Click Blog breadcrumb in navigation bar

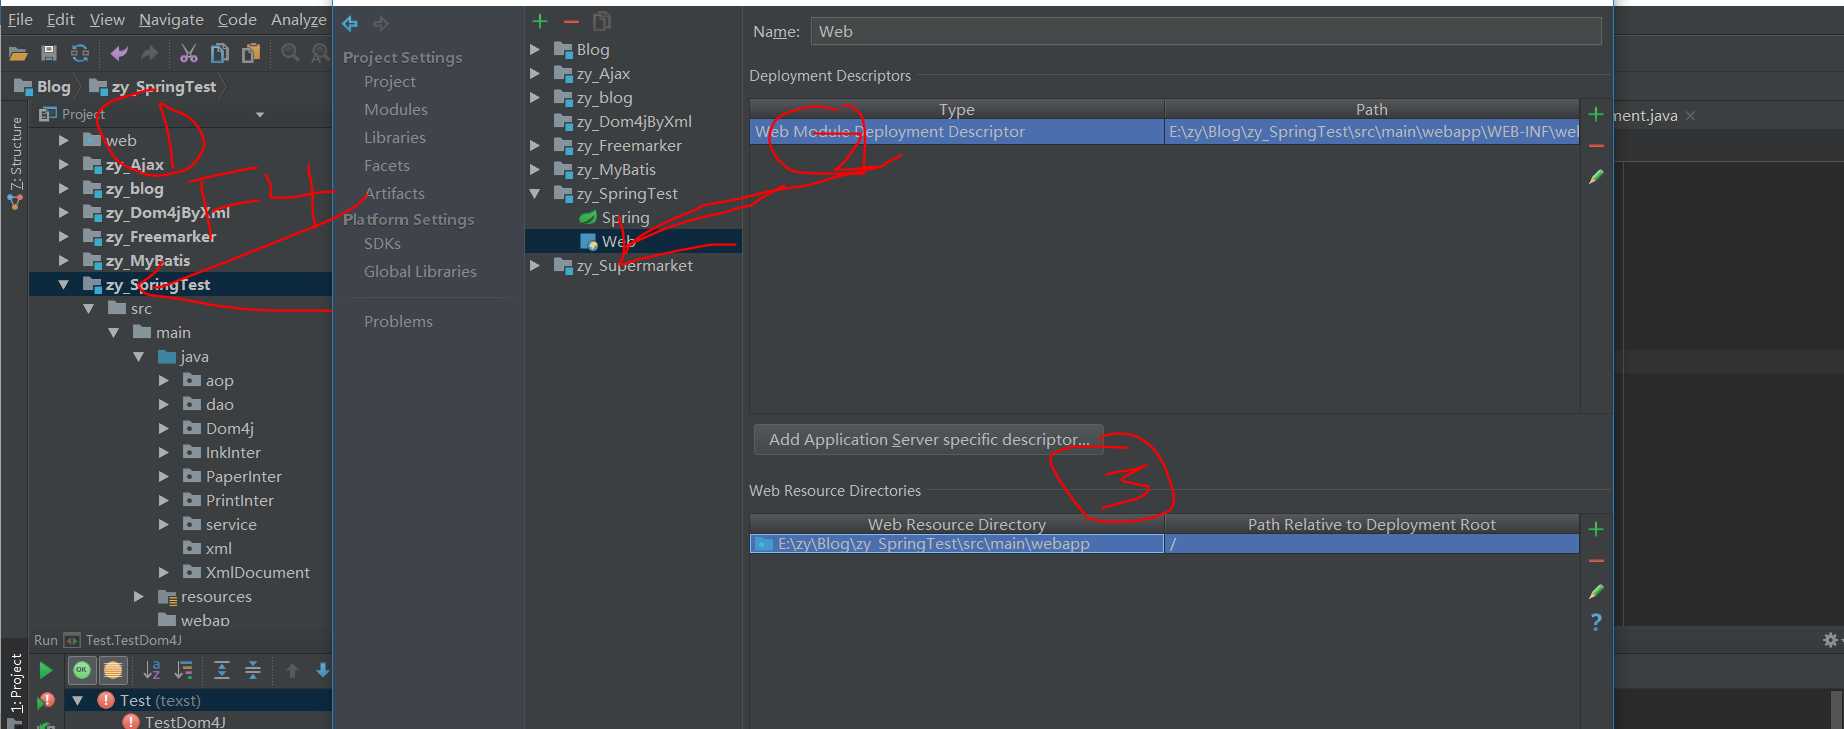(43, 87)
